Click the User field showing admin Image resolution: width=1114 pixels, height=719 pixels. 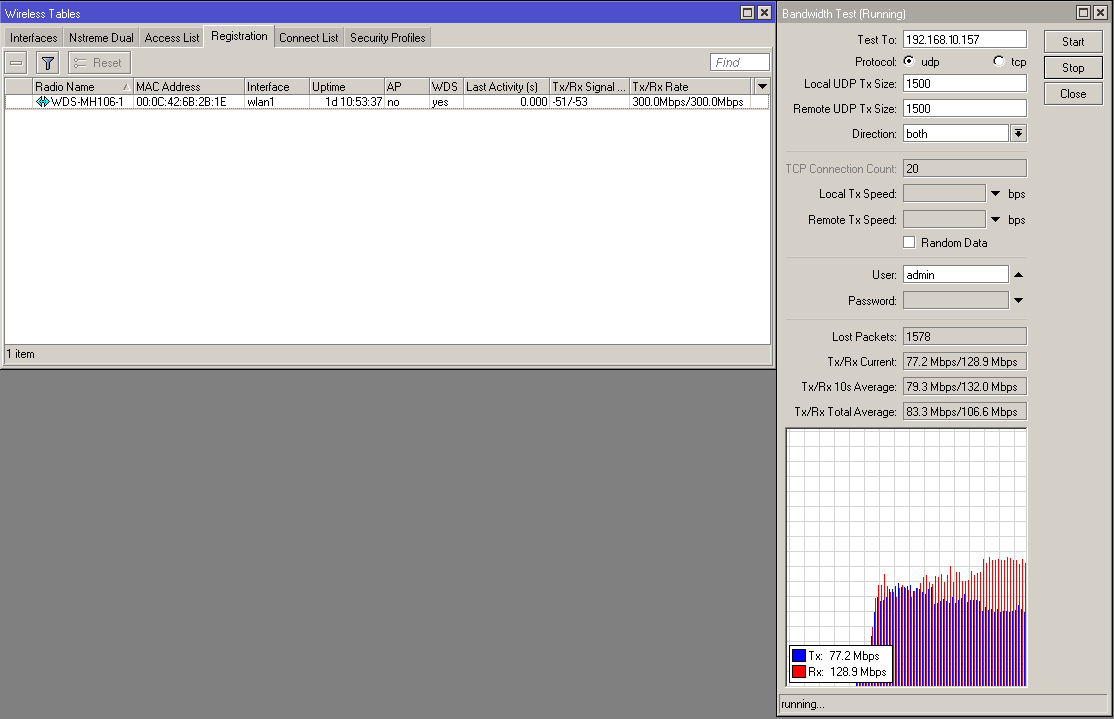(956, 275)
